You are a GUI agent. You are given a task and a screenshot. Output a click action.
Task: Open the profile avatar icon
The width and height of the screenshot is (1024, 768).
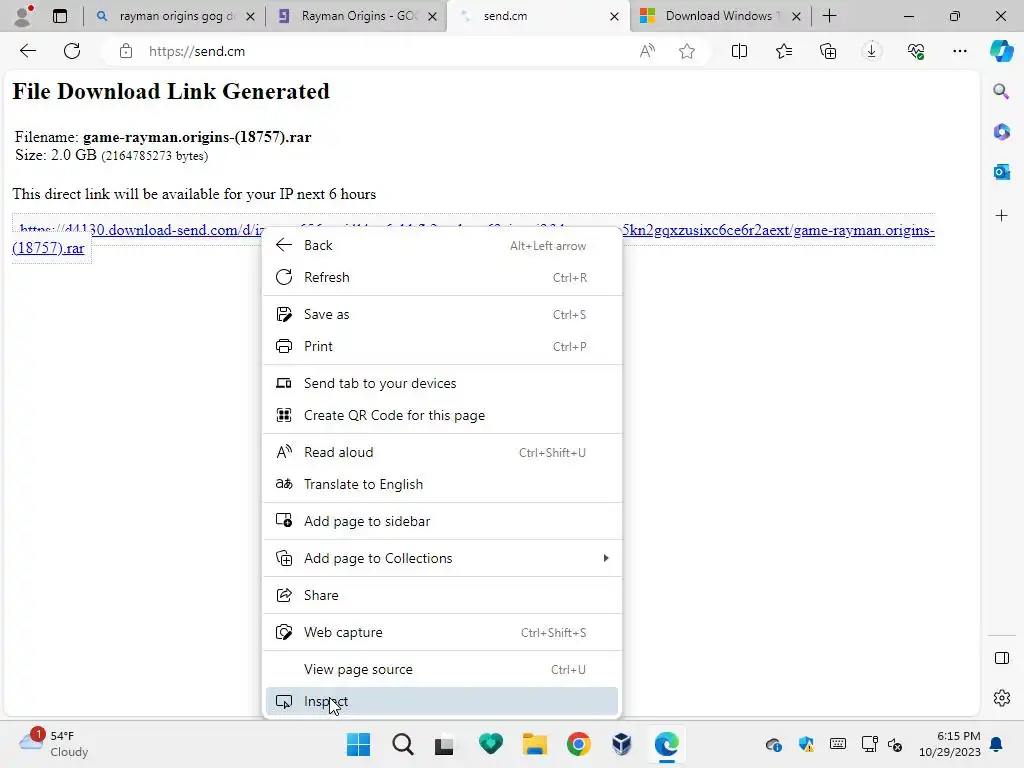pyautogui.click(x=23, y=16)
